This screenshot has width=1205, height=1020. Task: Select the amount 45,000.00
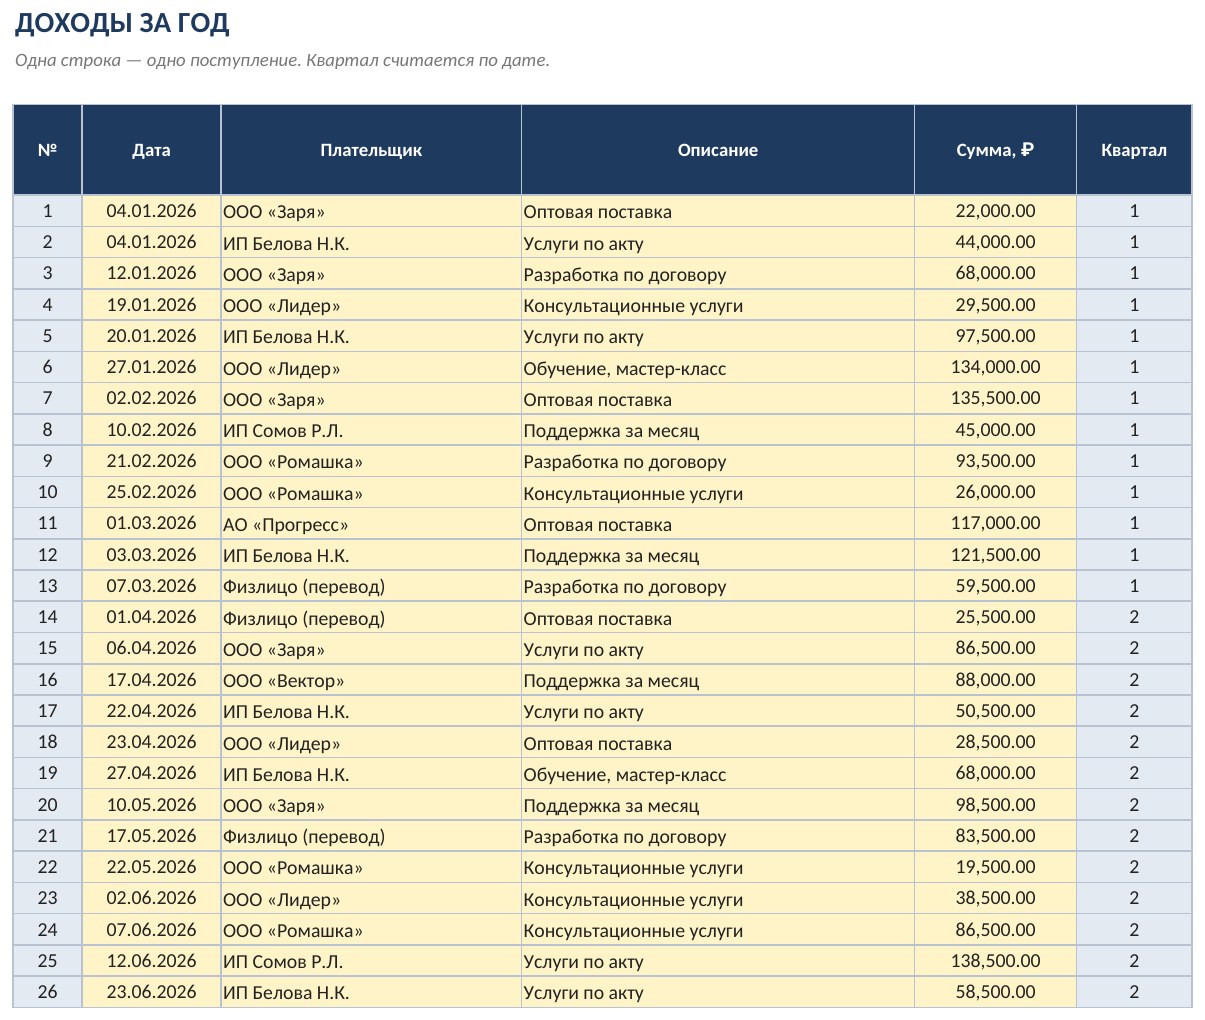(x=996, y=430)
